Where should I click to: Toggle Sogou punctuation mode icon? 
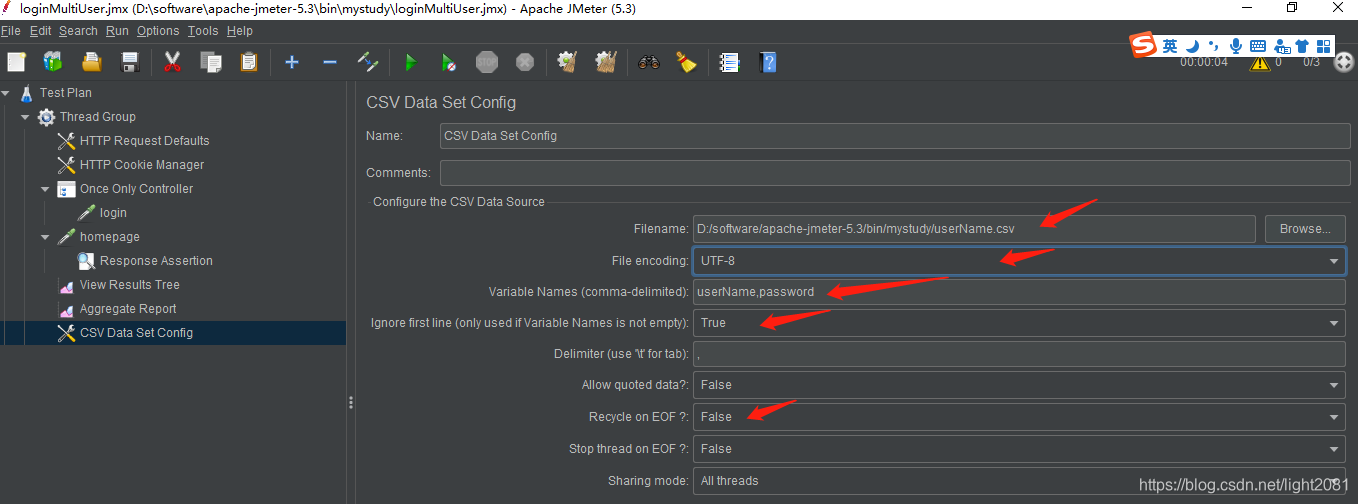(1214, 46)
